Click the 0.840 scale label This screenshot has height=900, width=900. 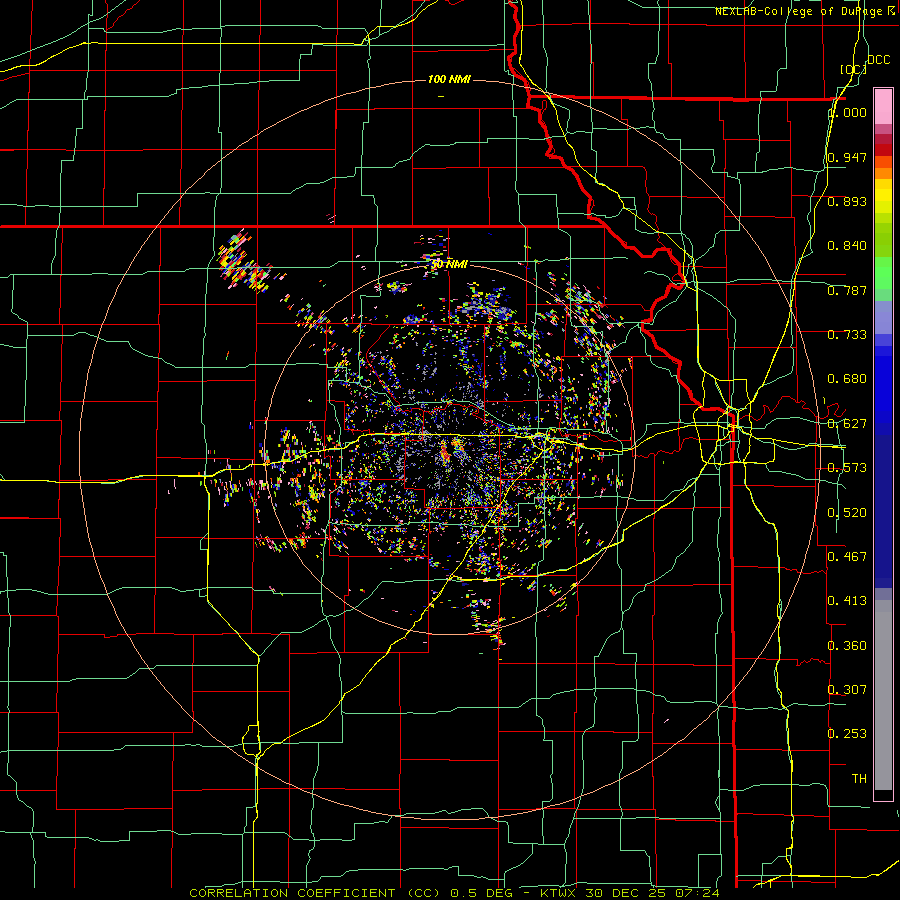847,246
